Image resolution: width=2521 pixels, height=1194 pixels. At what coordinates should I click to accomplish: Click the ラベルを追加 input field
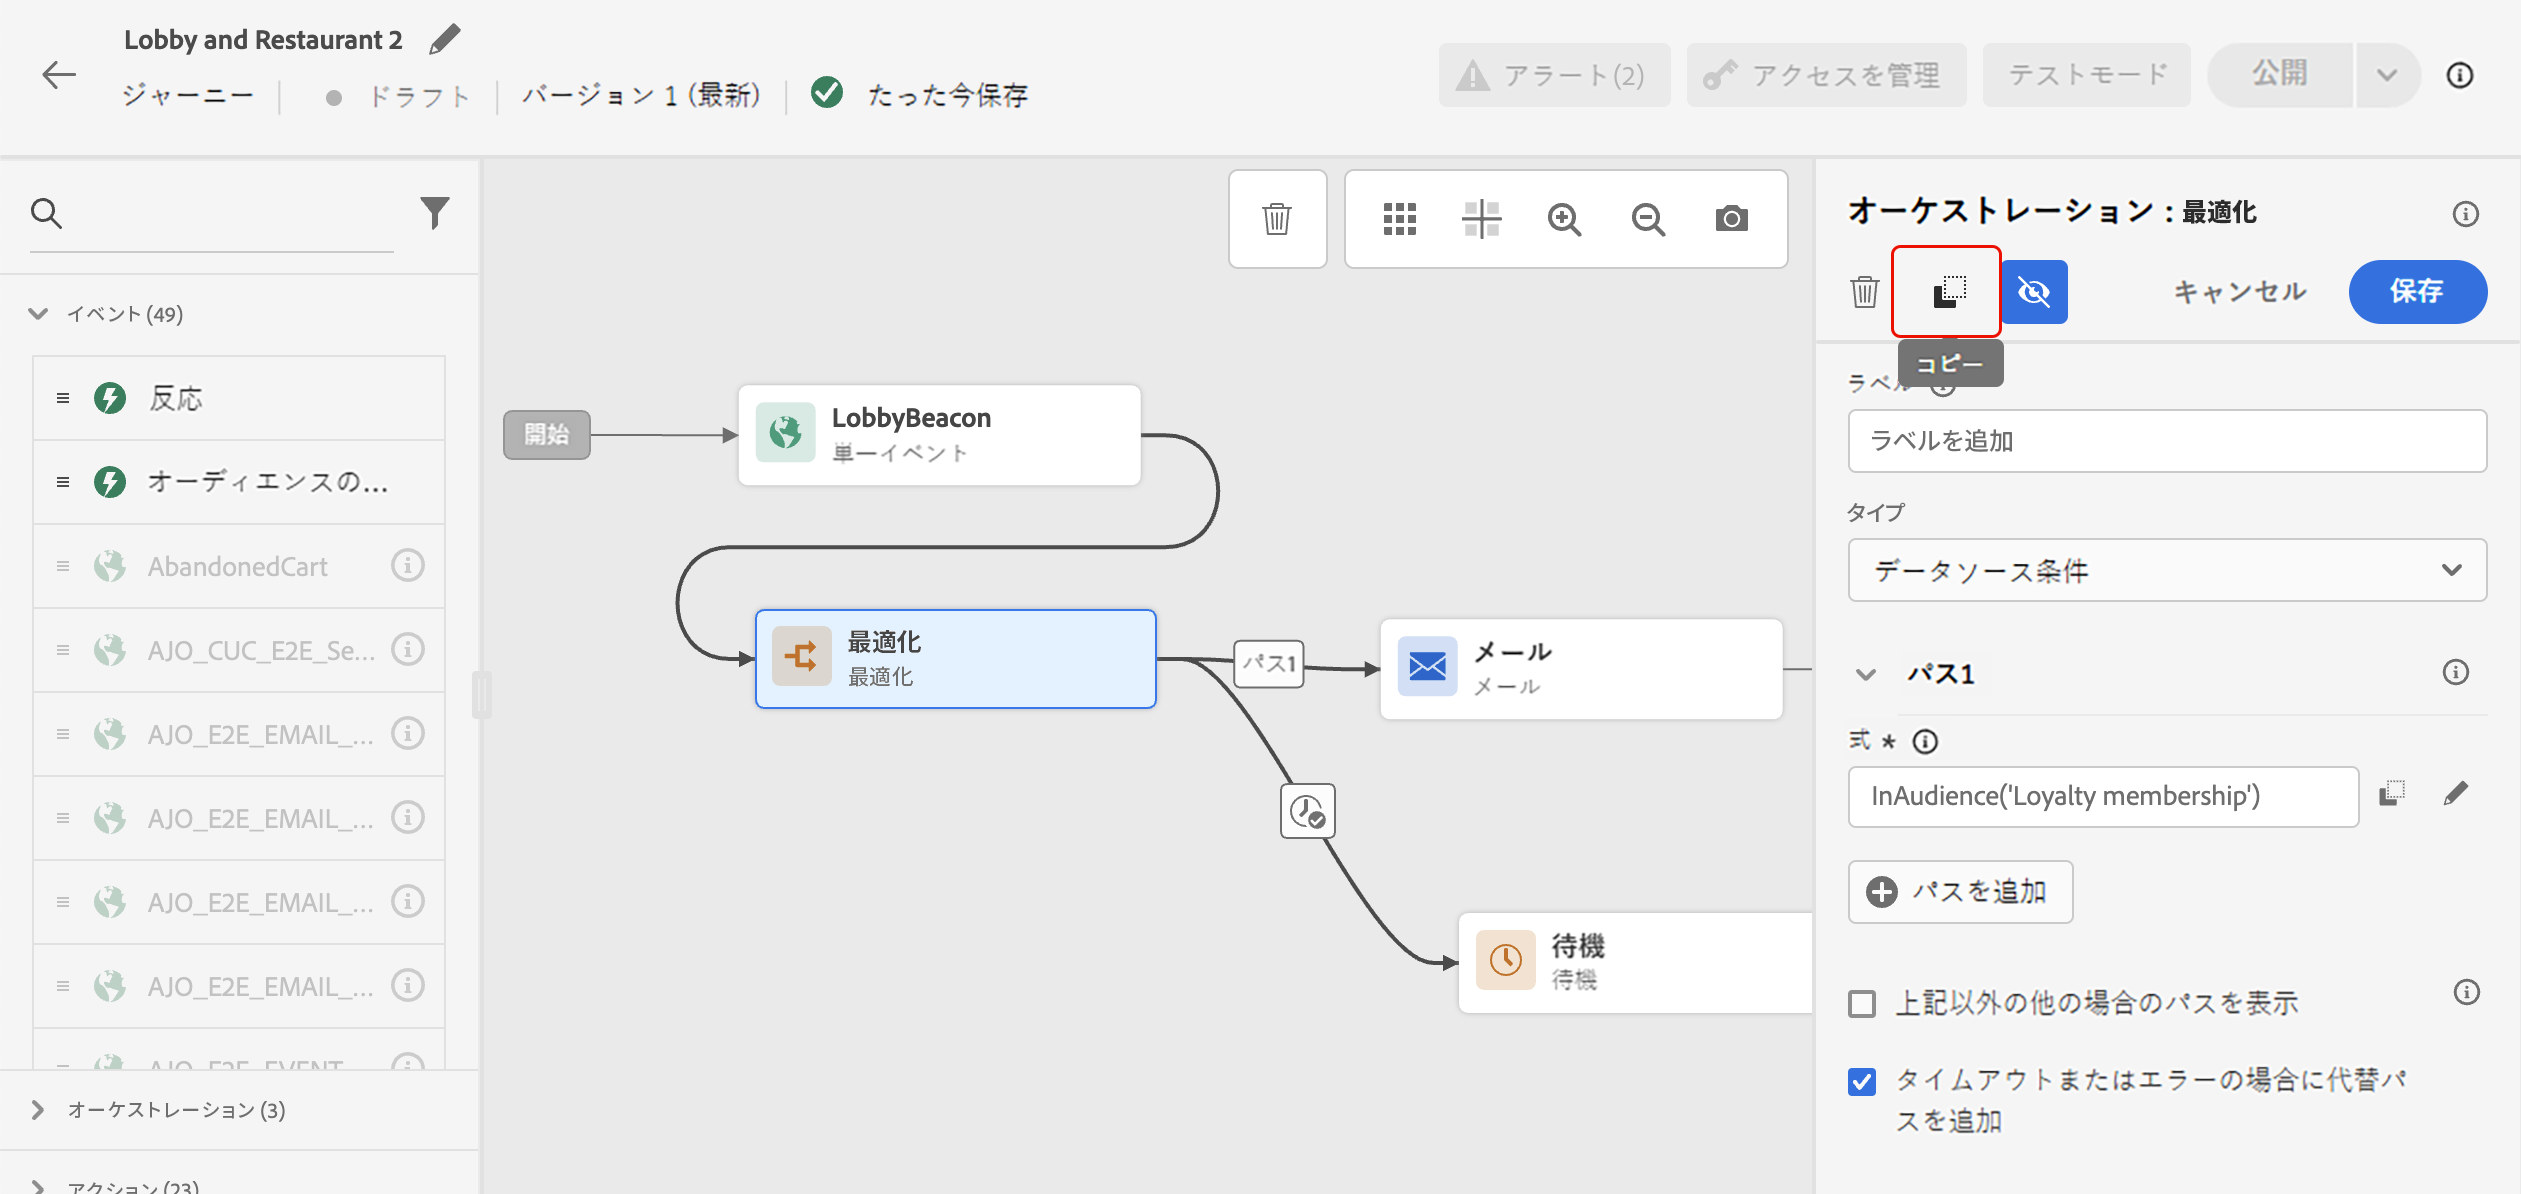(x=2166, y=441)
